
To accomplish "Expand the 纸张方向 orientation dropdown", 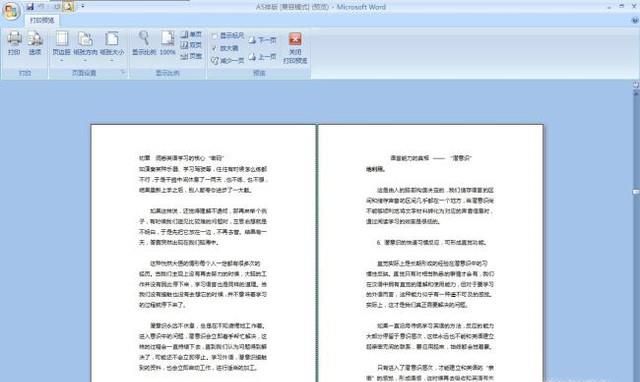I will click(x=85, y=47).
